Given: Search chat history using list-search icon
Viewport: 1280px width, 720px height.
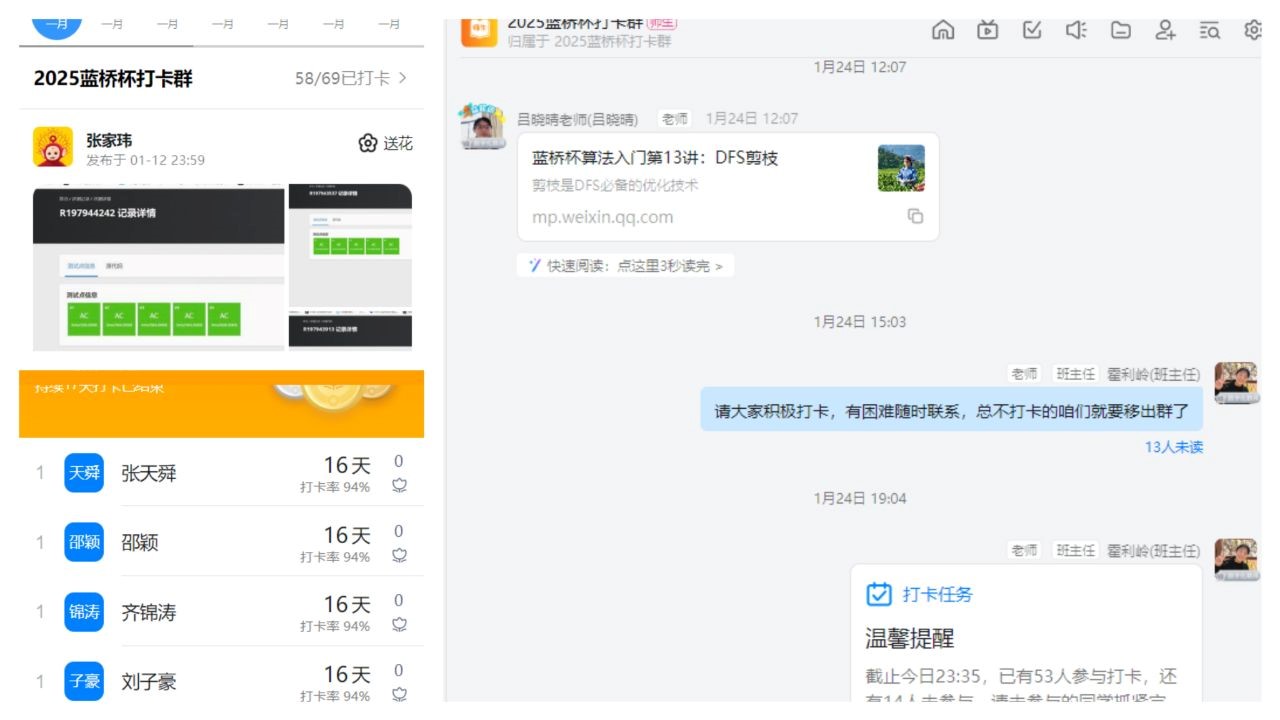Looking at the screenshot, I should [x=1210, y=30].
